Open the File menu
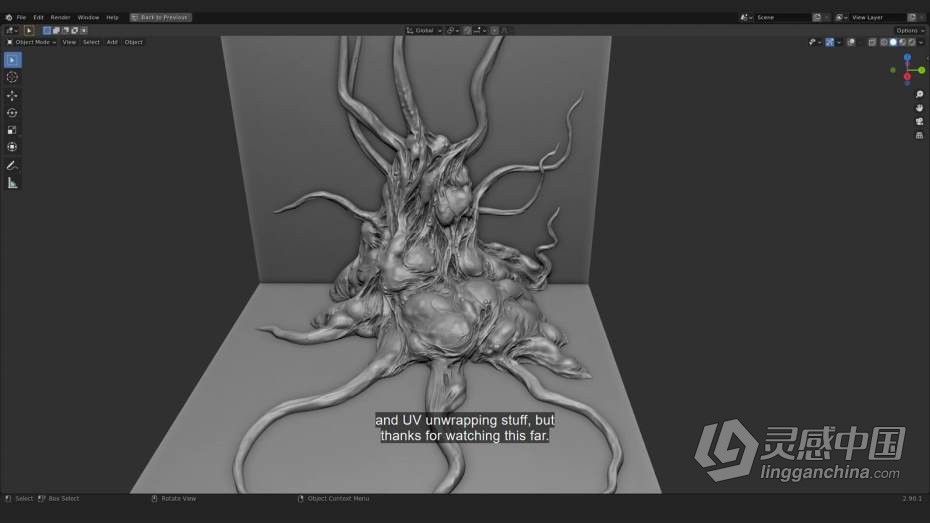Screen dimensions: 930x523 pos(21,17)
